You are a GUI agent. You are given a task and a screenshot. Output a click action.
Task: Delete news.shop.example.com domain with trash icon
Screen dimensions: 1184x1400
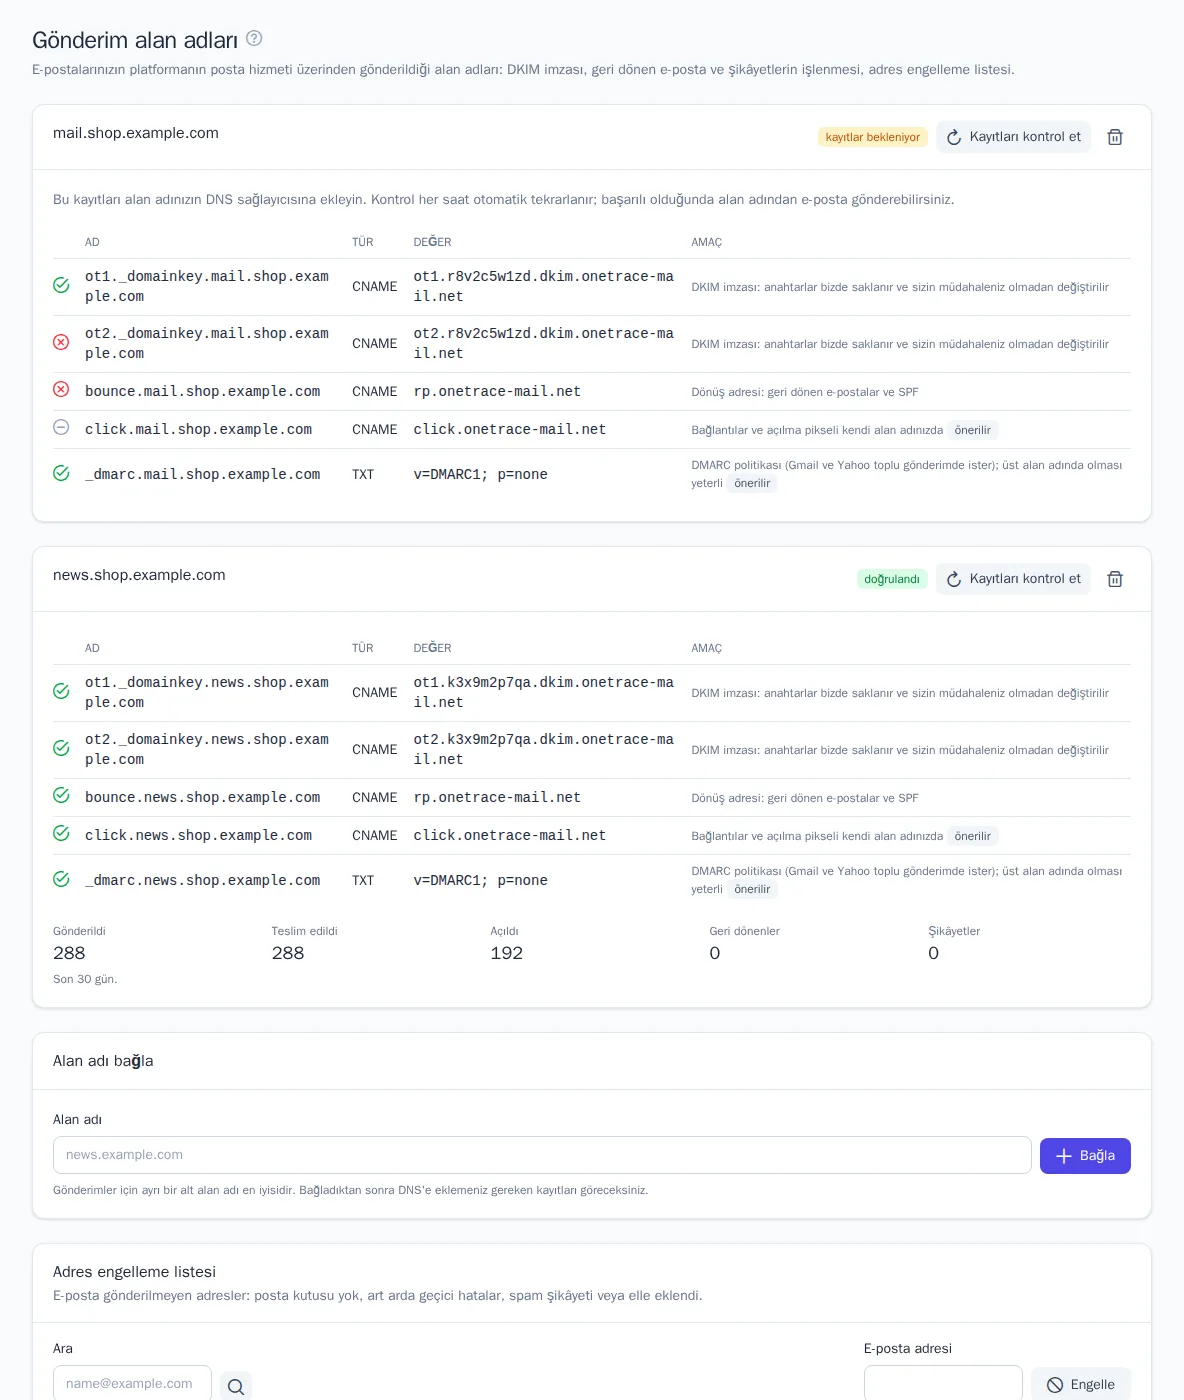click(1115, 579)
